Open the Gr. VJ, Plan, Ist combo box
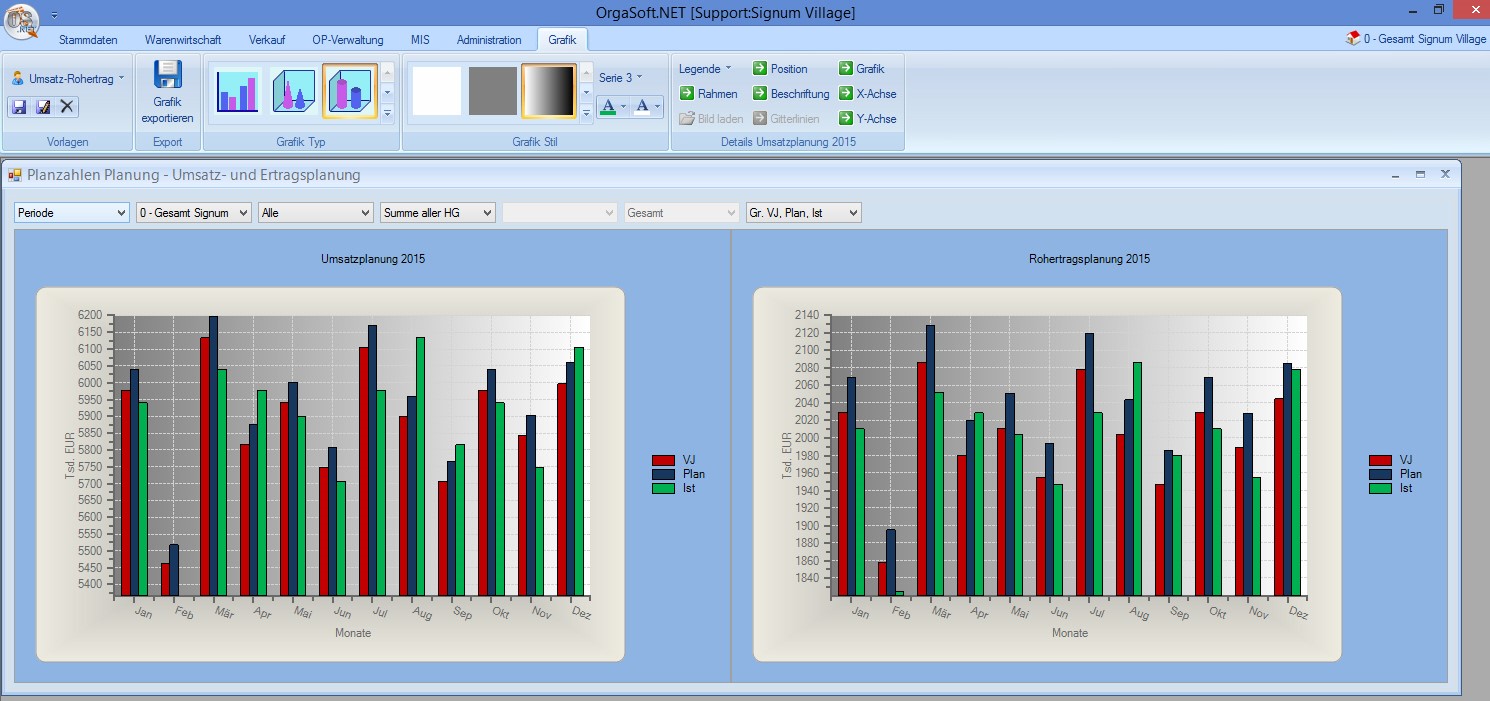The width and height of the screenshot is (1490, 701). point(804,213)
